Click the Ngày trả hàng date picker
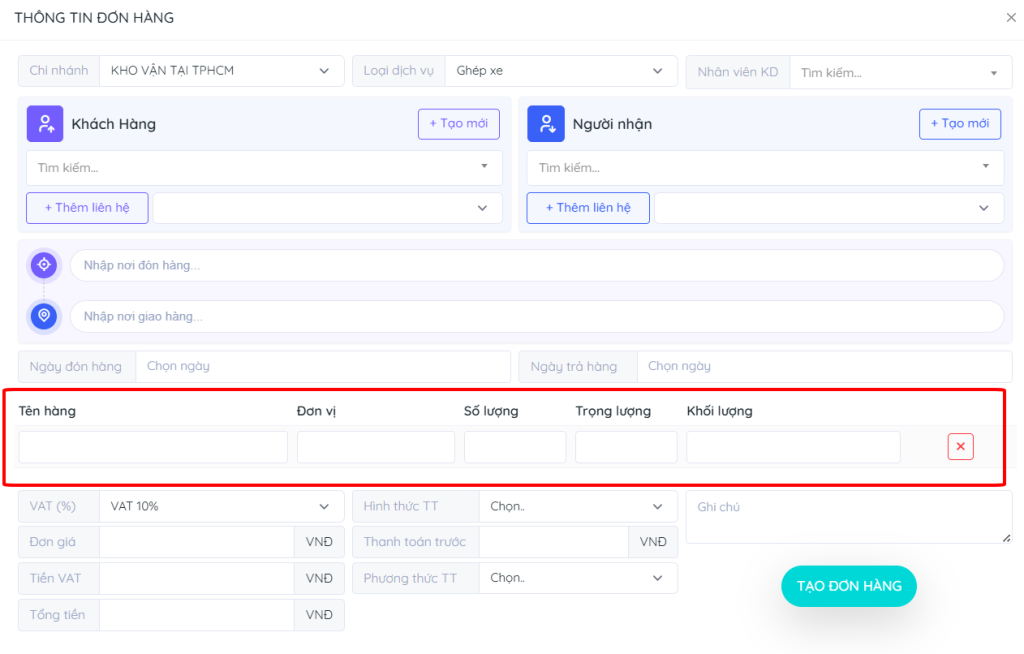Image resolution: width=1024 pixels, height=654 pixels. [x=823, y=367]
